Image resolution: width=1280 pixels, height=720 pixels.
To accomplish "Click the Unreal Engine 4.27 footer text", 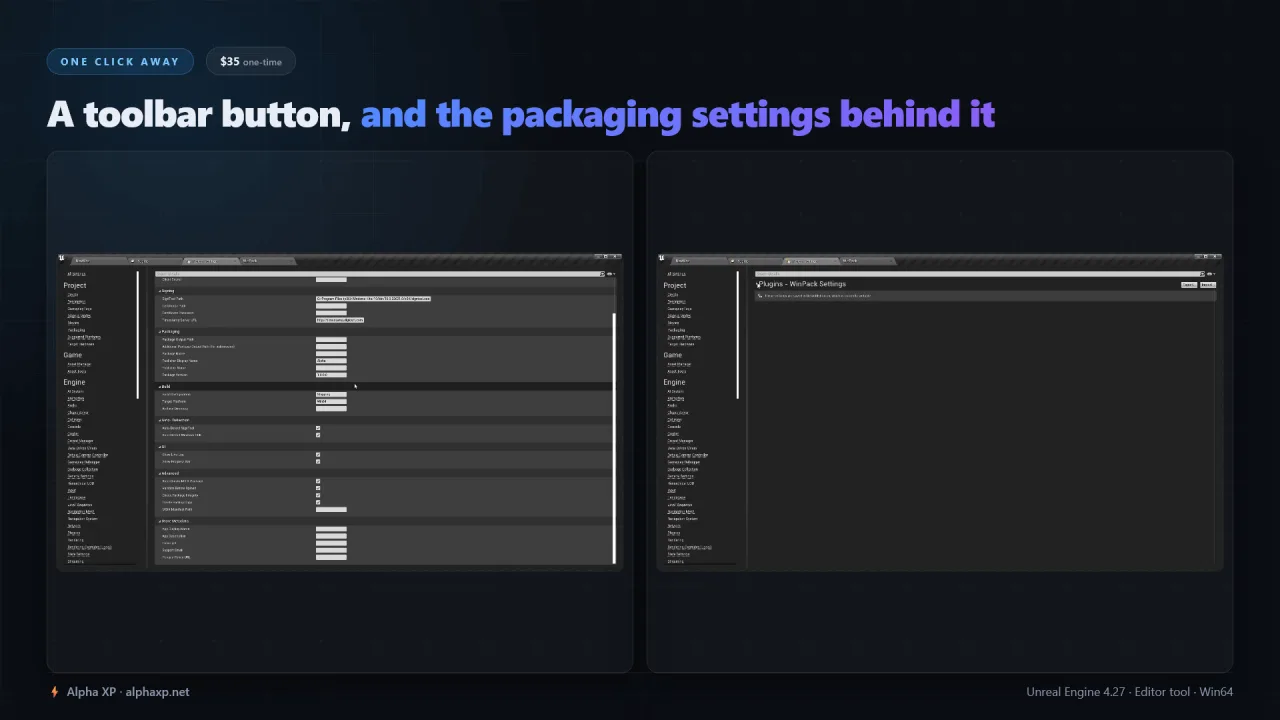I will (x=1077, y=692).
